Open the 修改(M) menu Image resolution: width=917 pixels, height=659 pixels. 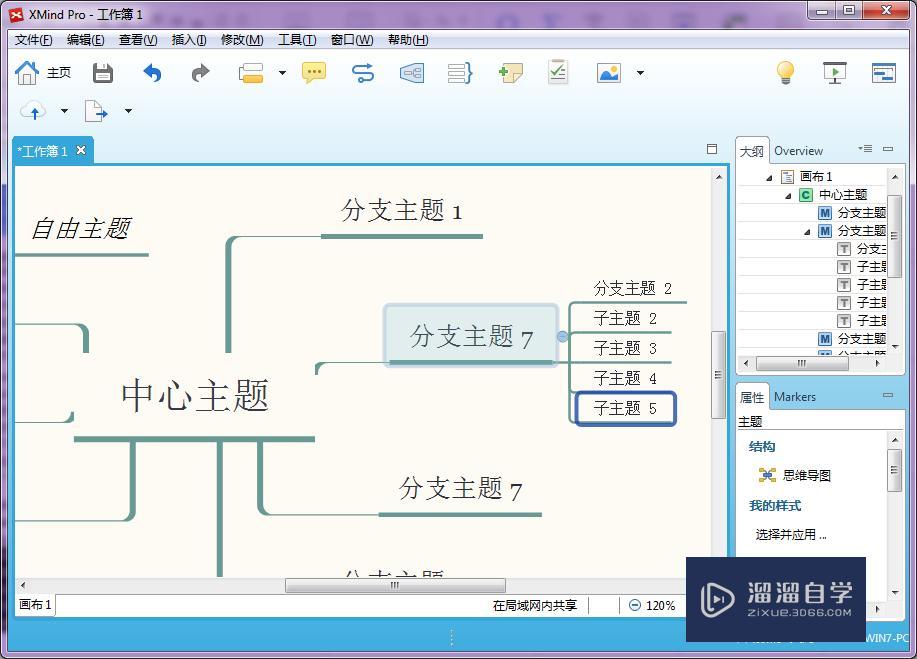(242, 40)
